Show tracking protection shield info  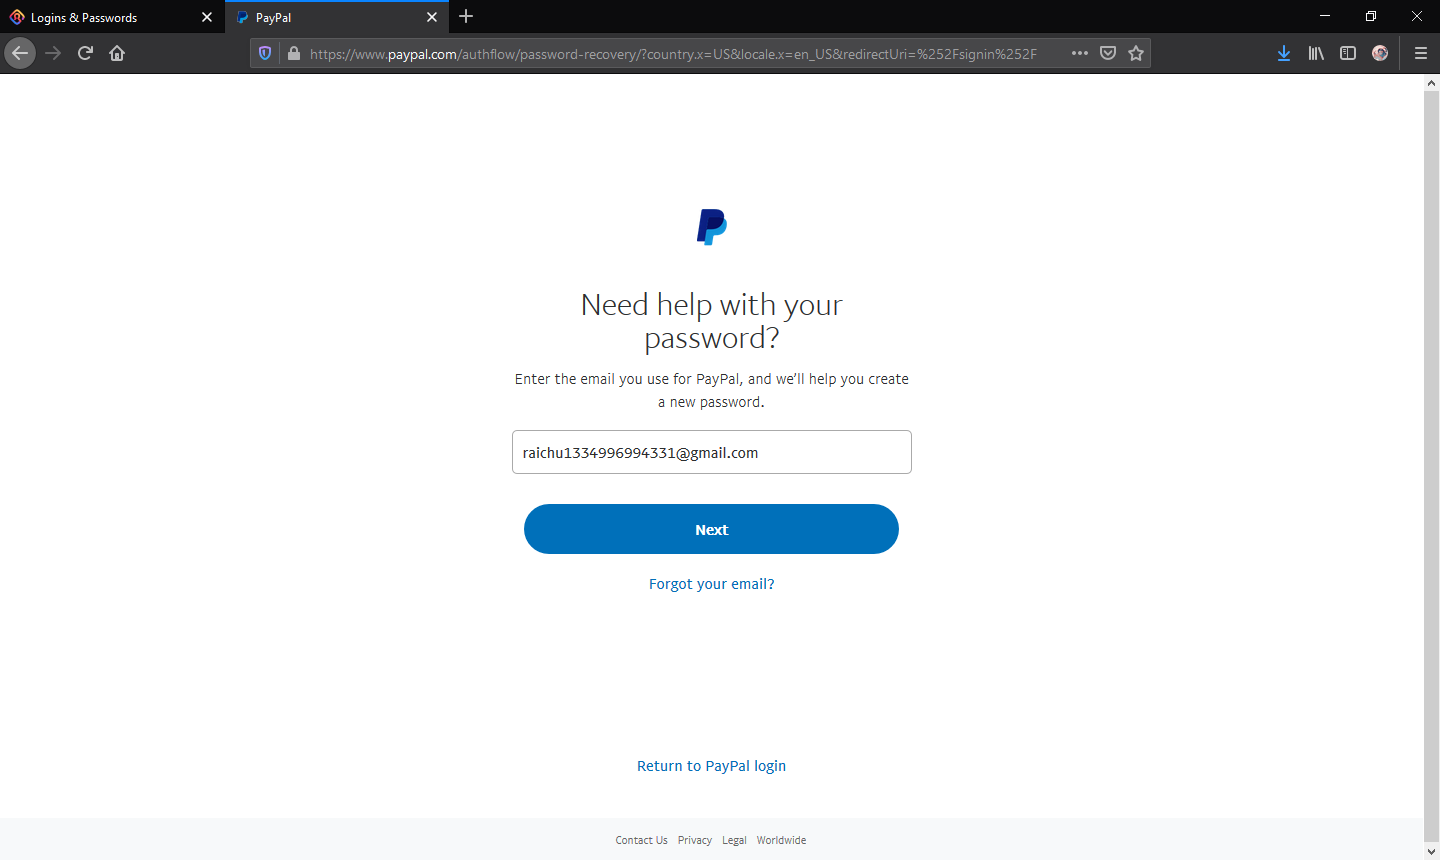[265, 53]
